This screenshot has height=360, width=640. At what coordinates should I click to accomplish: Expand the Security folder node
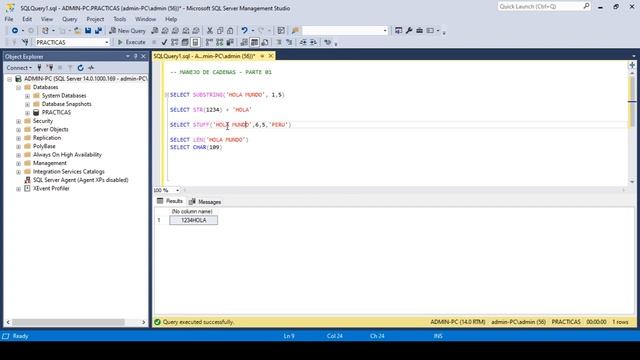coord(18,121)
